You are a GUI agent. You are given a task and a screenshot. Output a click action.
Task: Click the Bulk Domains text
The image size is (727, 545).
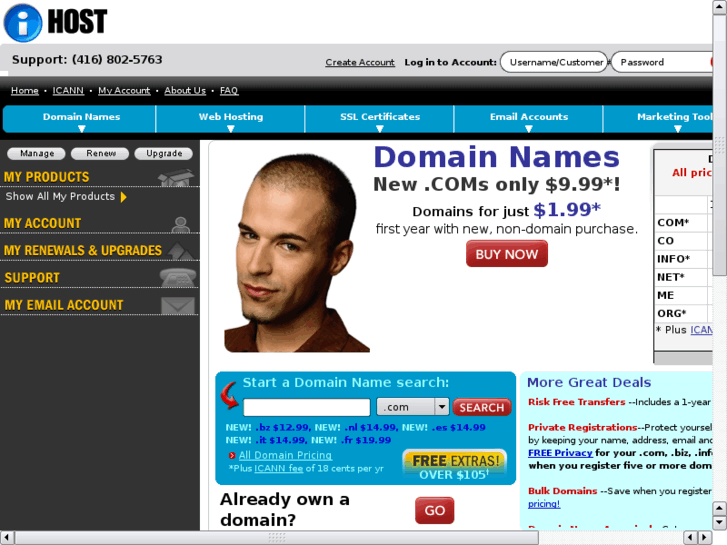pyautogui.click(x=562, y=491)
